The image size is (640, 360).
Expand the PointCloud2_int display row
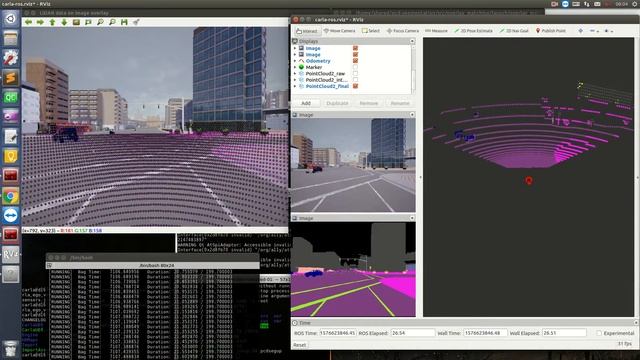pyautogui.click(x=295, y=80)
